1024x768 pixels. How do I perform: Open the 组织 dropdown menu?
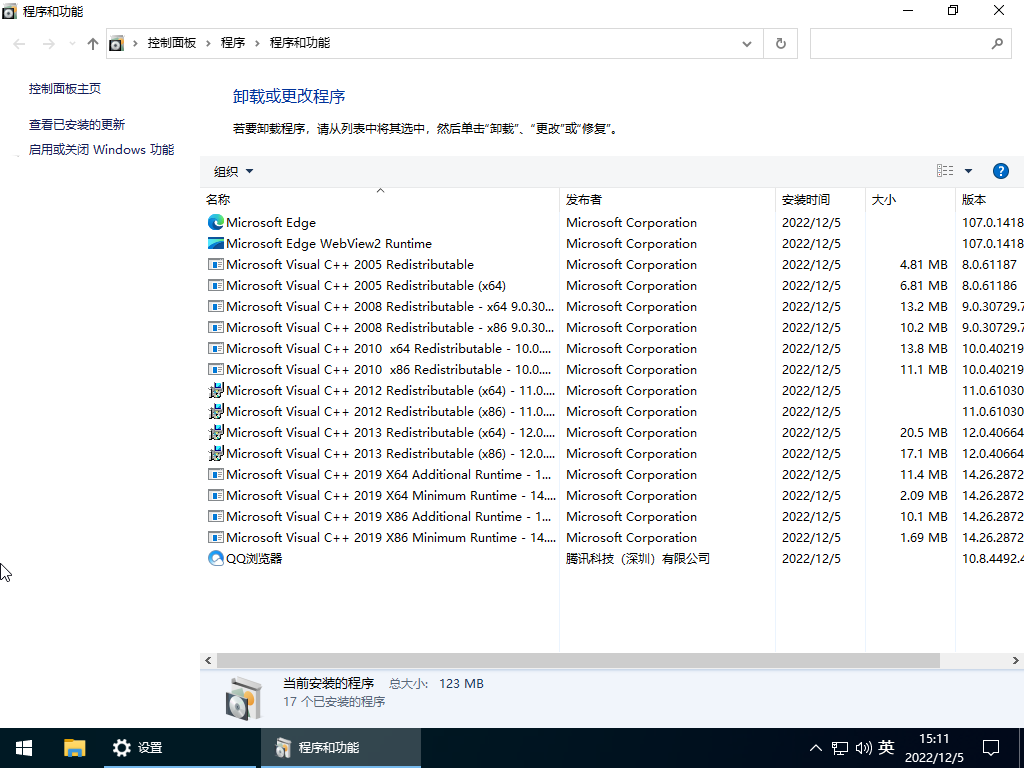pos(233,172)
